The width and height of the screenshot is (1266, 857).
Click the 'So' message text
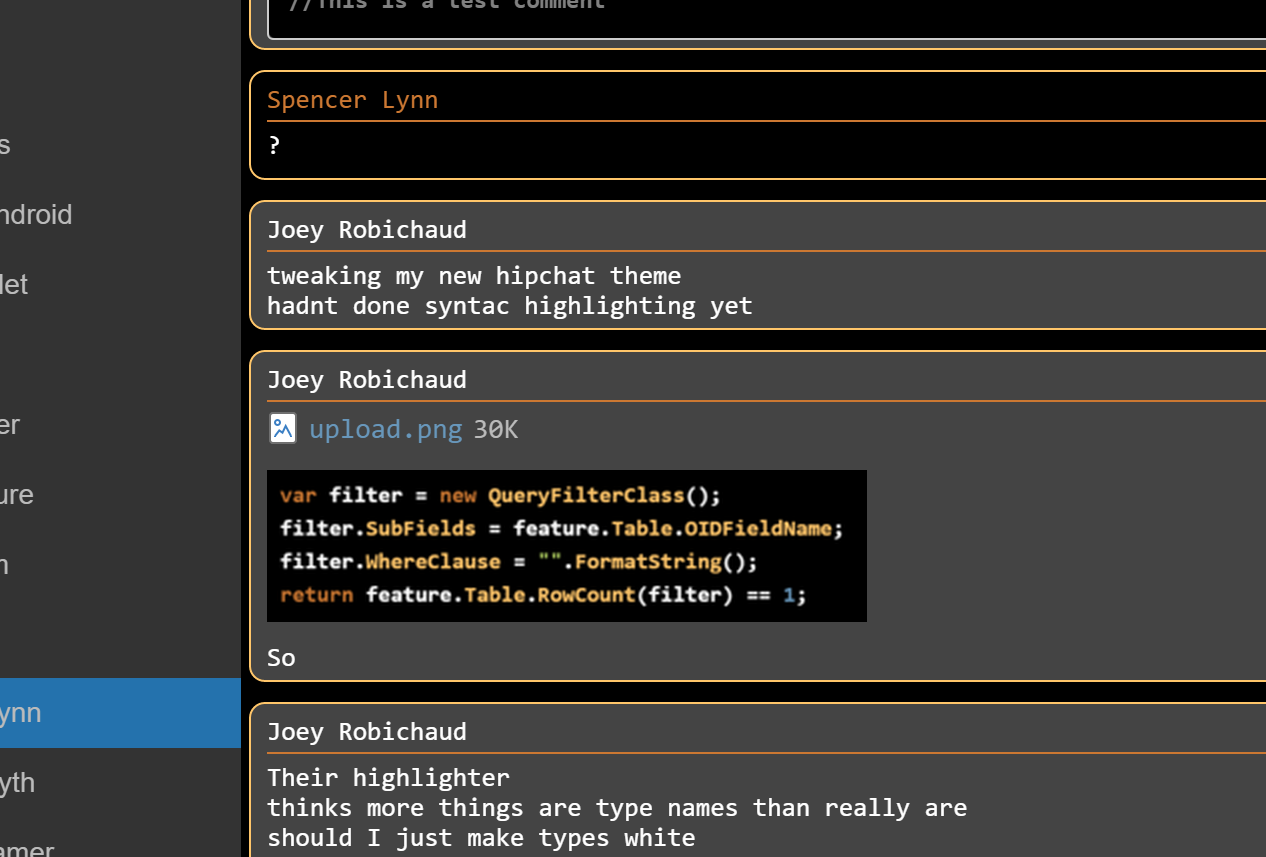tap(280, 657)
